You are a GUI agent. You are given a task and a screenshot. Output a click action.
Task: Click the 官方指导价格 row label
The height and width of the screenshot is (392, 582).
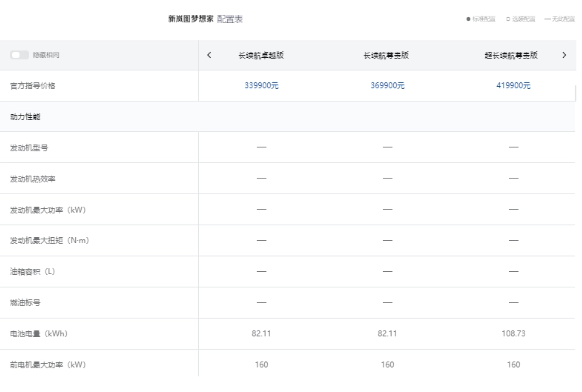point(33,86)
